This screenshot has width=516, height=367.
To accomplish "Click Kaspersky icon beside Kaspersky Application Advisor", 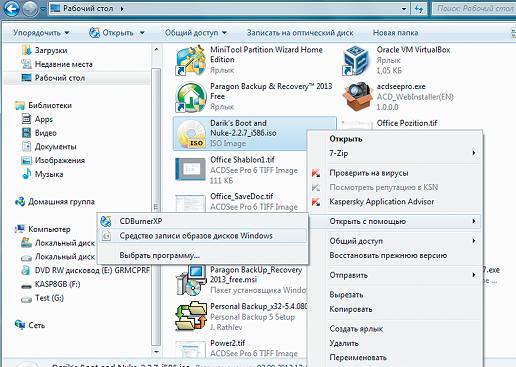I will point(316,202).
